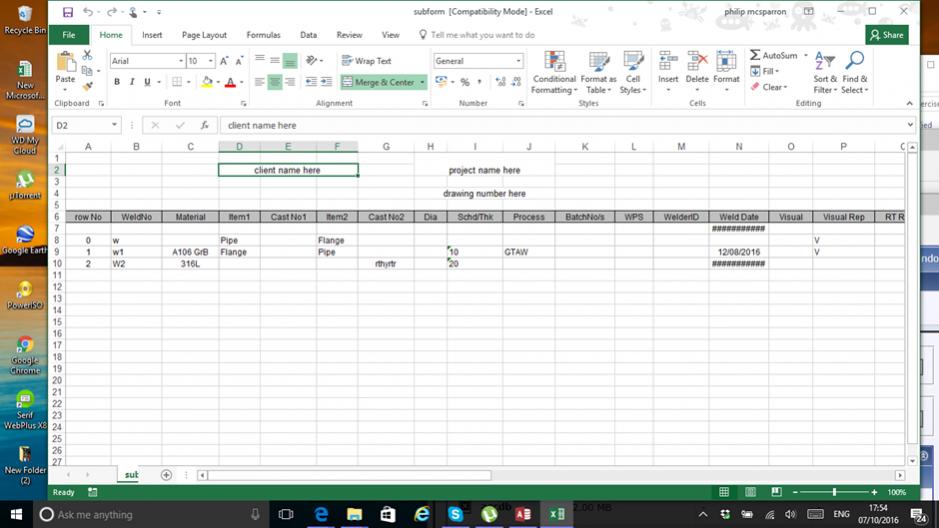
Task: Click Tell me what you want to do
Action: click(477, 35)
